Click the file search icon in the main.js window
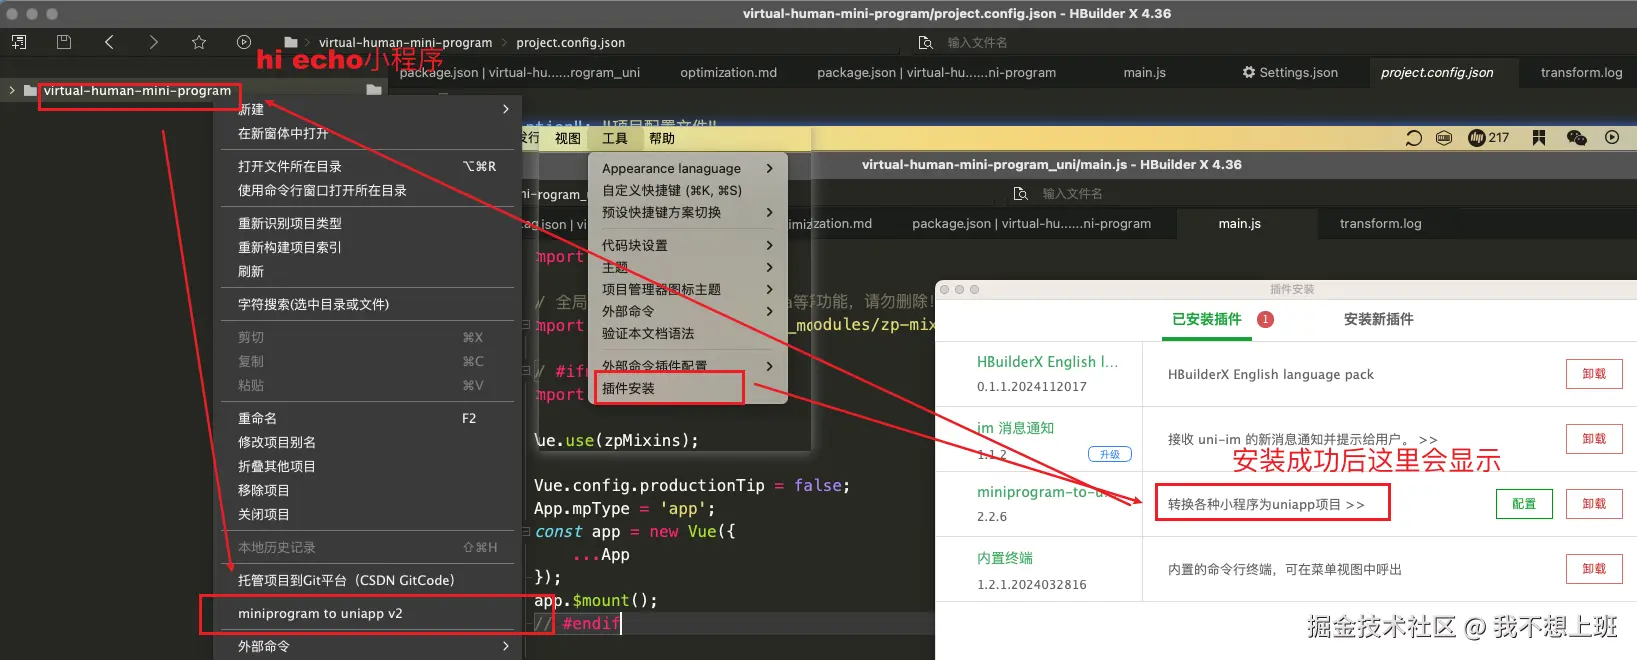Screen dimensions: 1637x660 [x=1021, y=194]
